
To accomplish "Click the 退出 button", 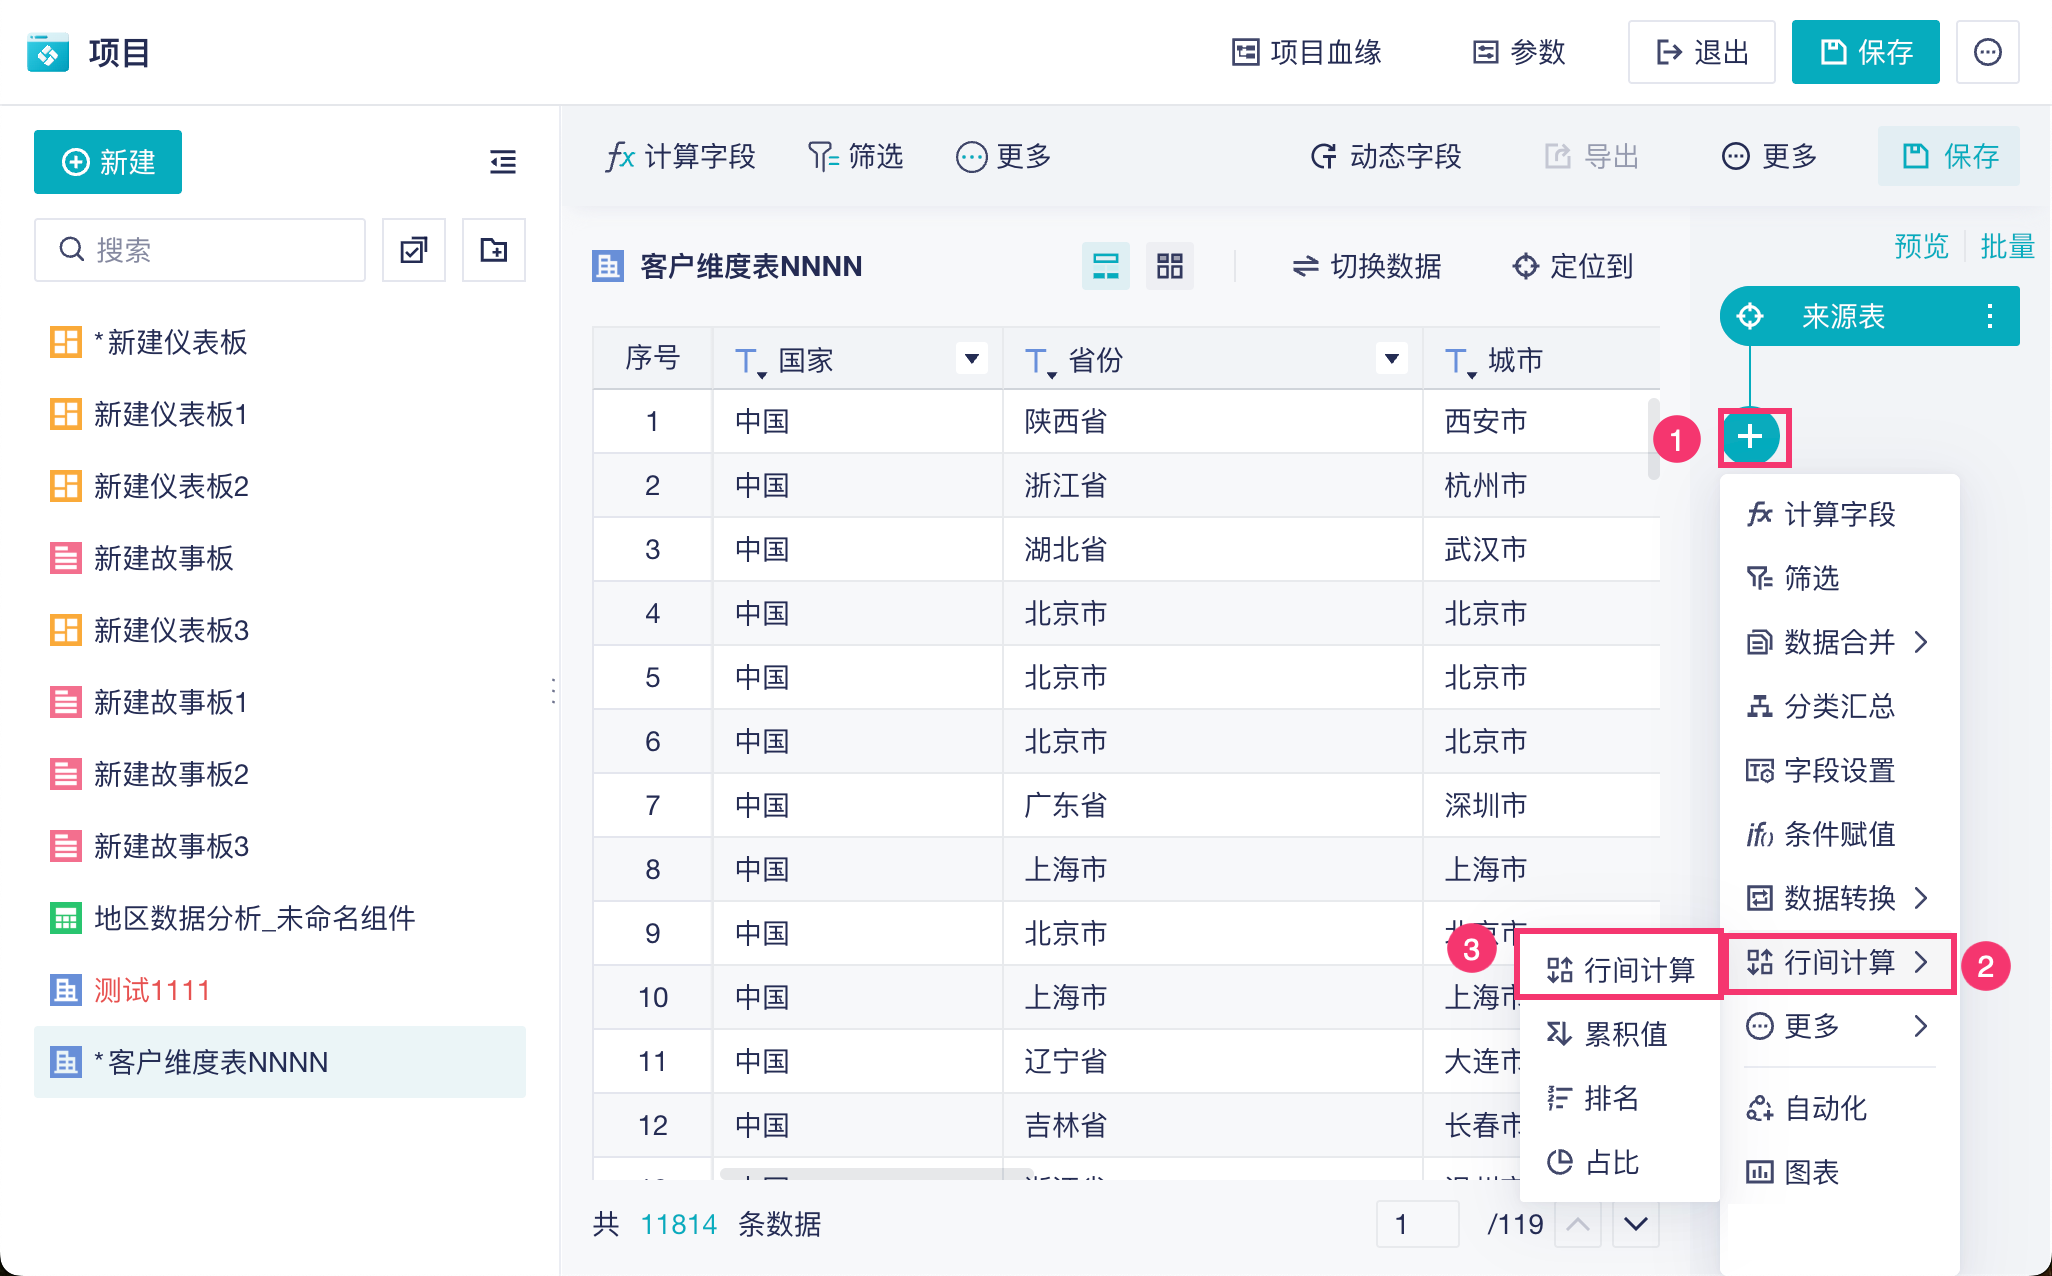I will [x=1701, y=52].
